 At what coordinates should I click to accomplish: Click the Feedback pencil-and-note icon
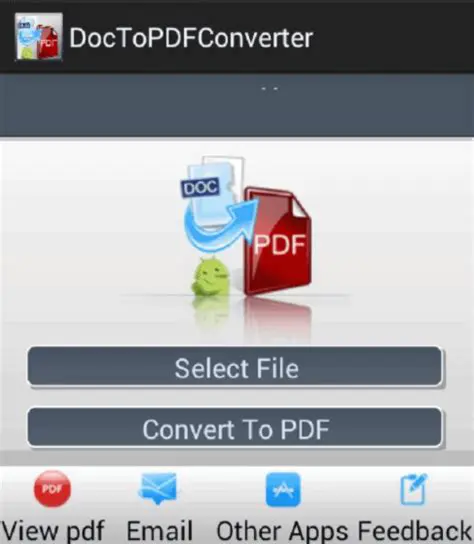click(x=414, y=489)
